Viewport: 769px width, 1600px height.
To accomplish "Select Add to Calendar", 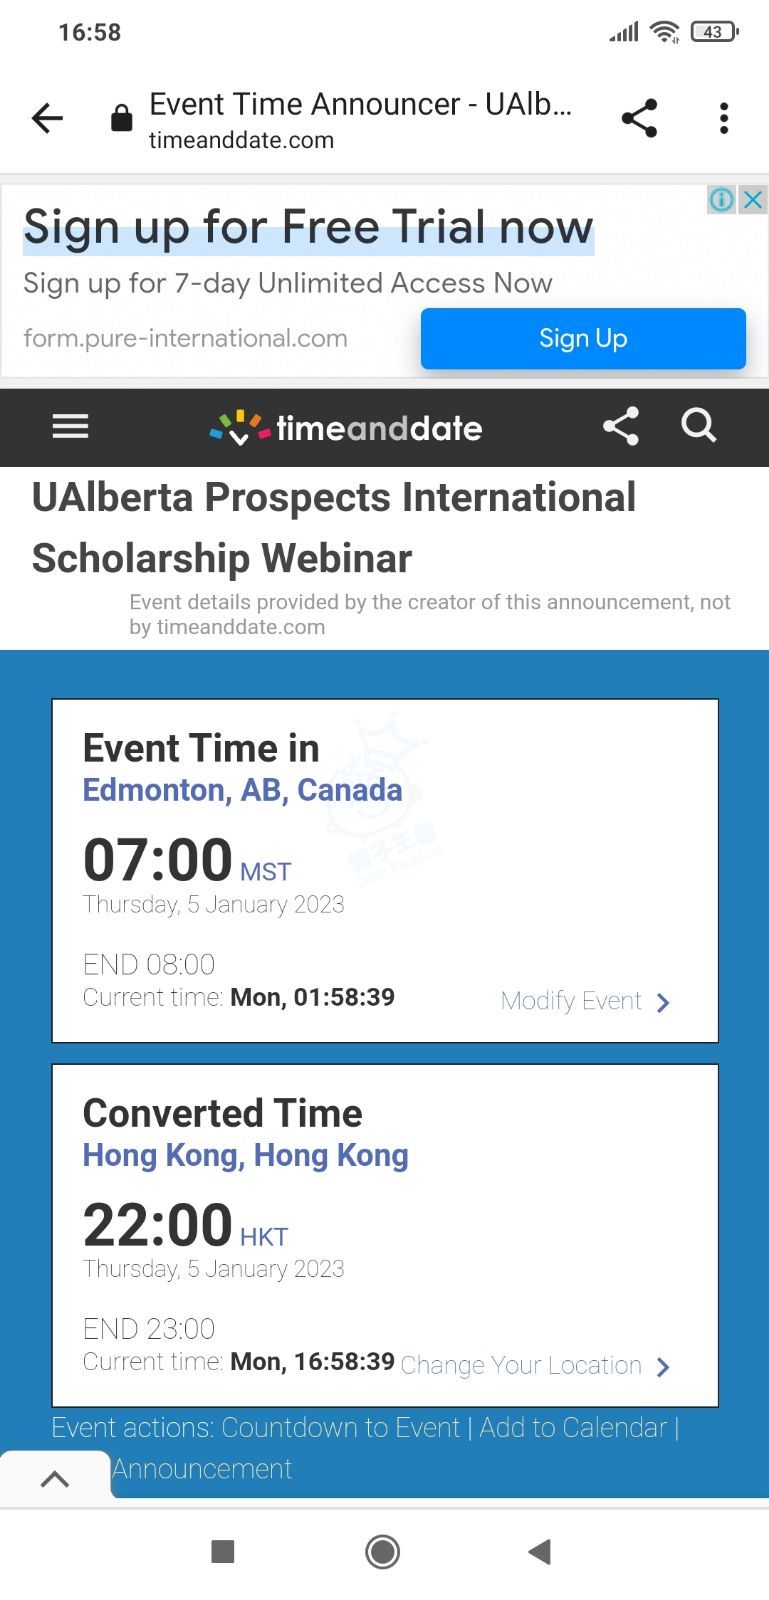I will [x=572, y=1427].
